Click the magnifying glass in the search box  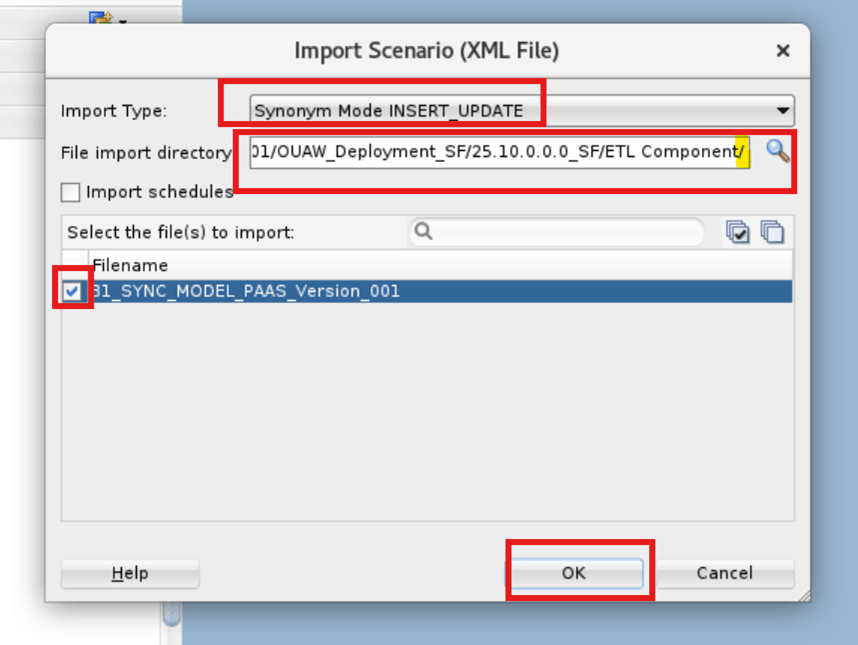coord(424,232)
